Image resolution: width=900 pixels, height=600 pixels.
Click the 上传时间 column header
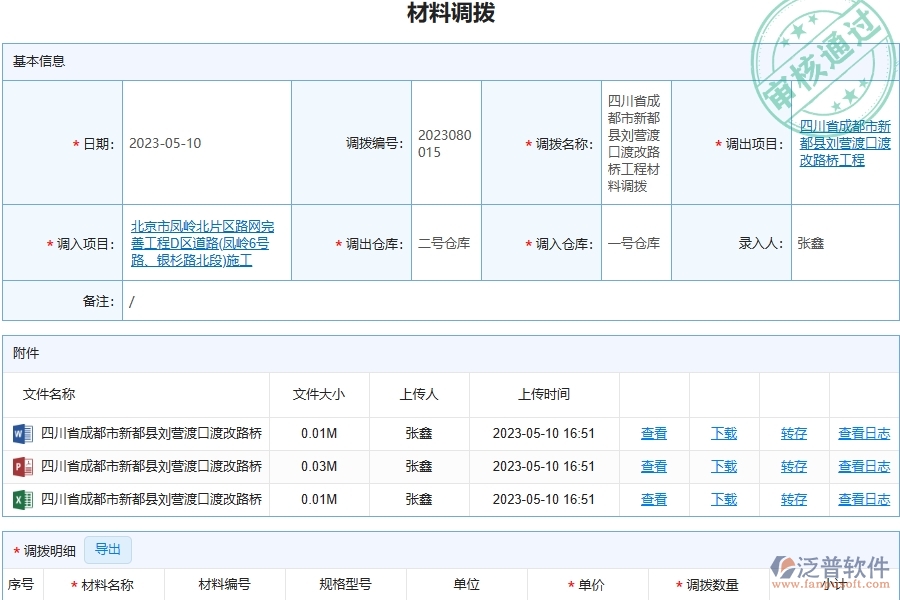[x=542, y=394]
